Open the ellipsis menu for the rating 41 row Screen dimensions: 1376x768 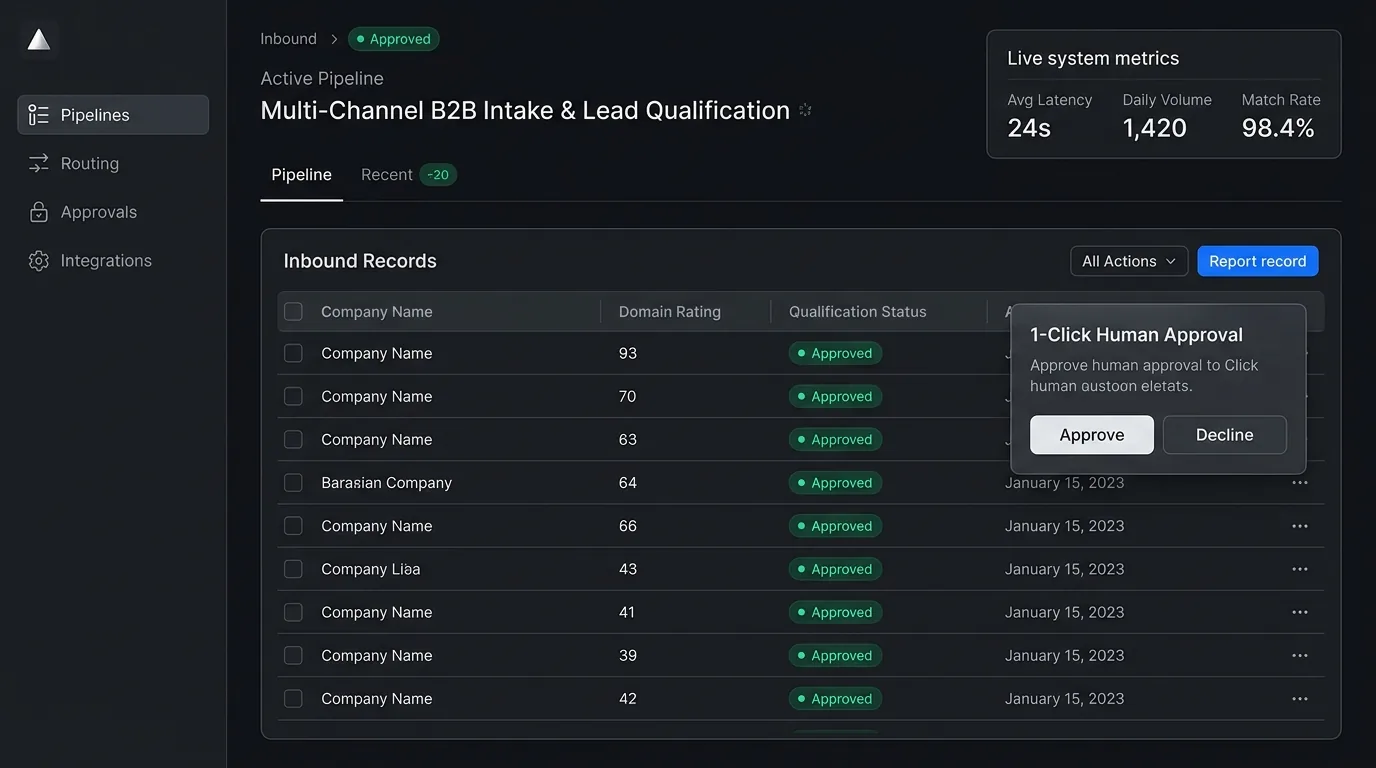(1300, 612)
